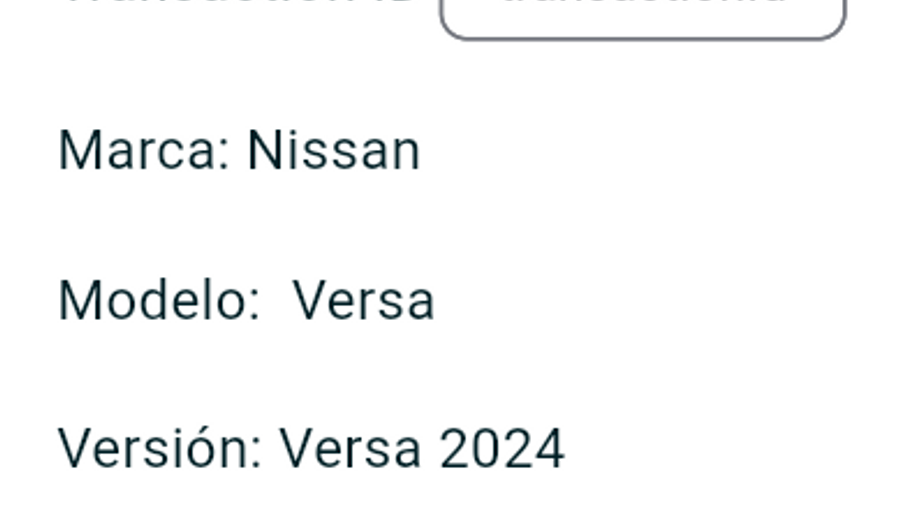Click the capital M in "Modelo"
The width and height of the screenshot is (900, 525).
[79, 300]
